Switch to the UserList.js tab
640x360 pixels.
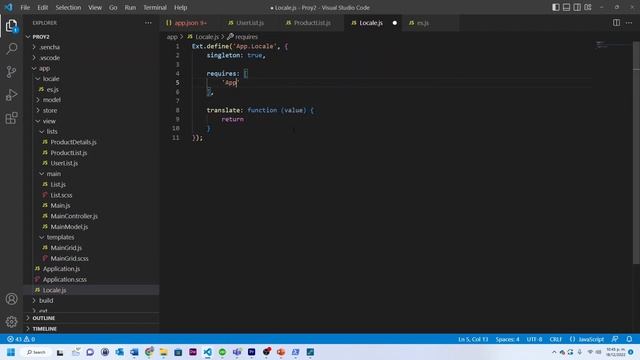tap(250, 23)
